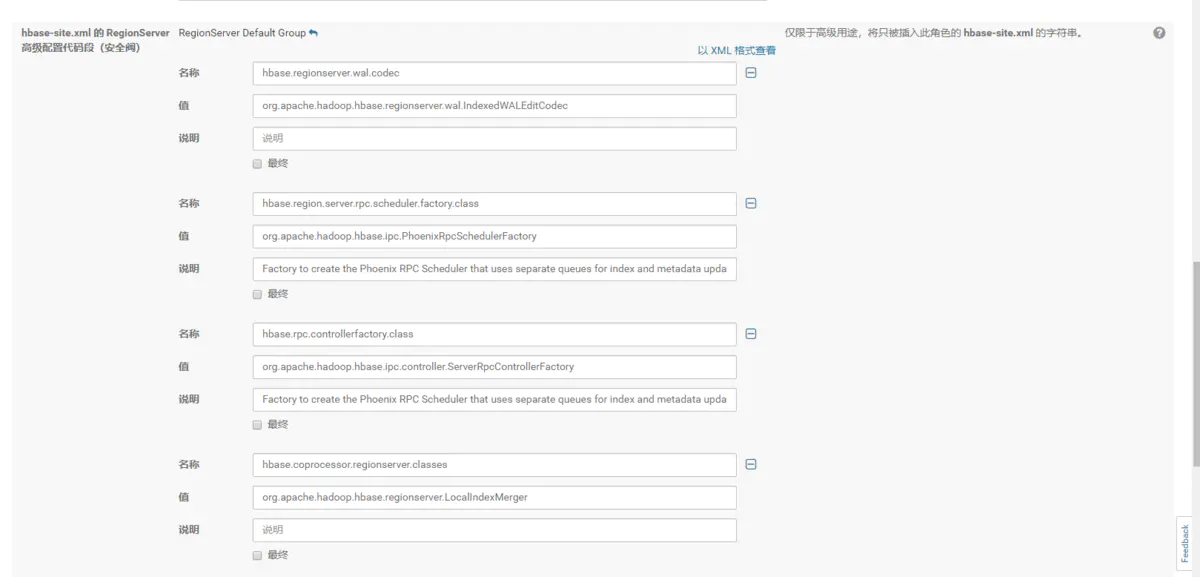Tick 最终 checkbox under wal.codec property
This screenshot has width=1200, height=577.
[x=257, y=163]
